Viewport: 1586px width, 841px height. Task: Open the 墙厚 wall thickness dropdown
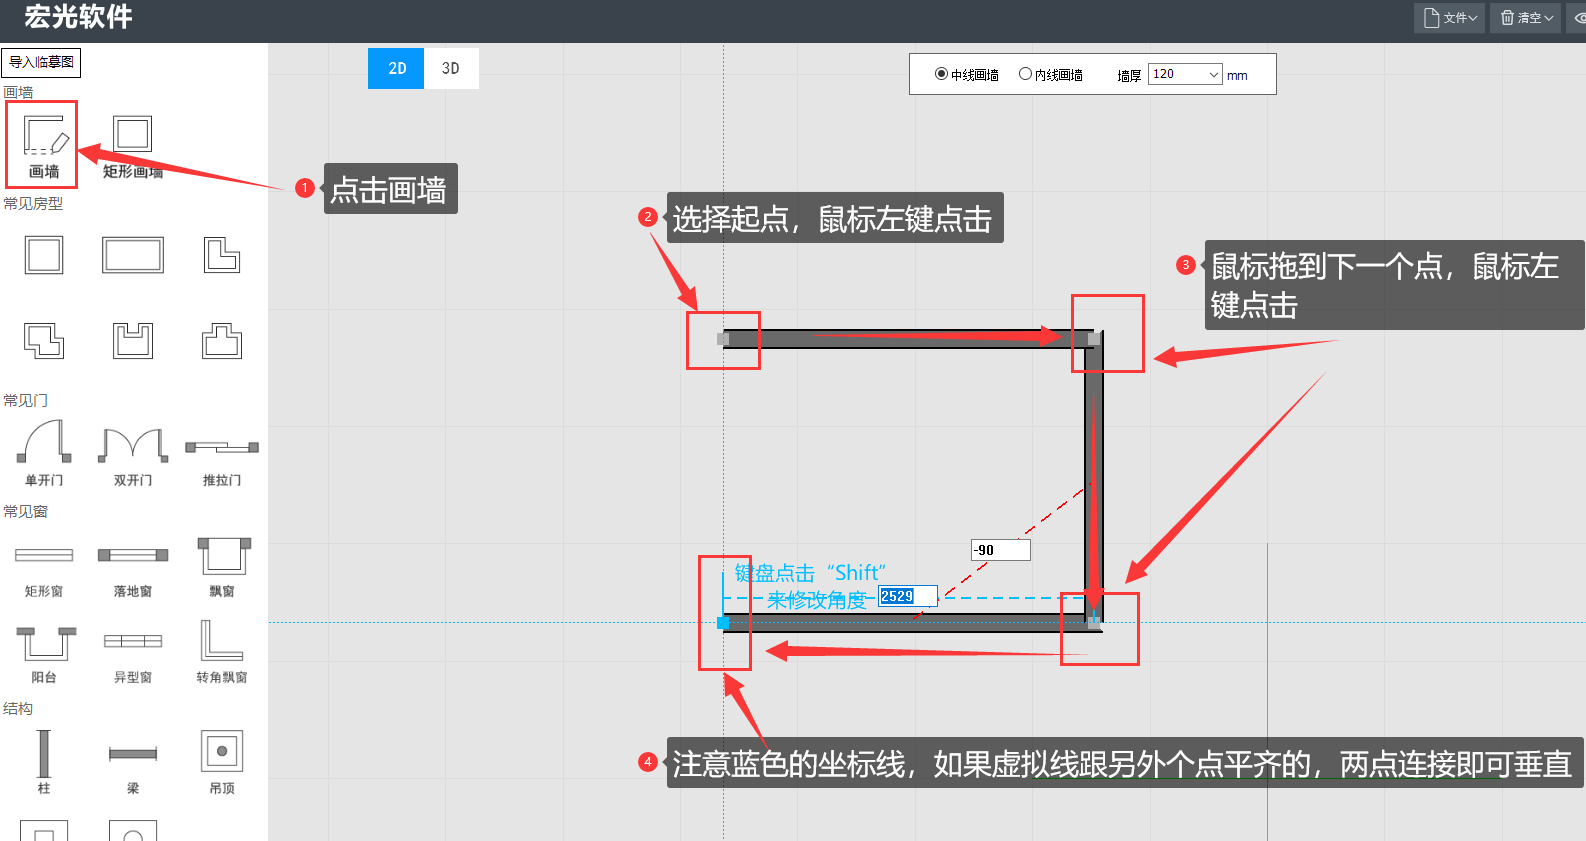point(1185,74)
